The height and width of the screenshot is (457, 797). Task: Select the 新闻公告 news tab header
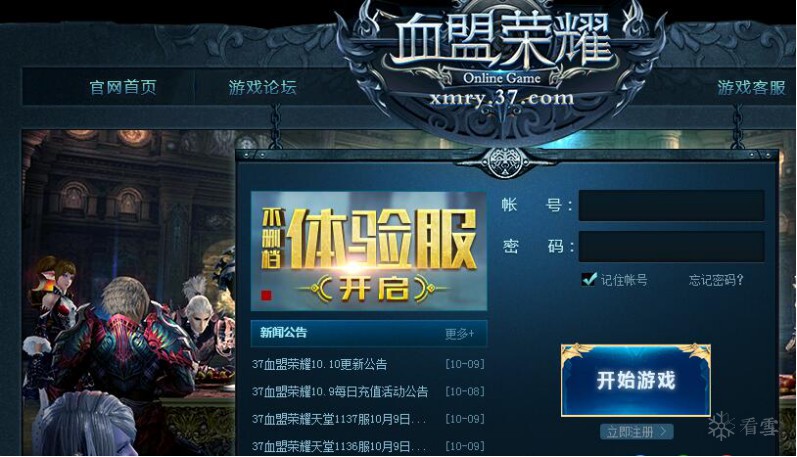(x=284, y=333)
